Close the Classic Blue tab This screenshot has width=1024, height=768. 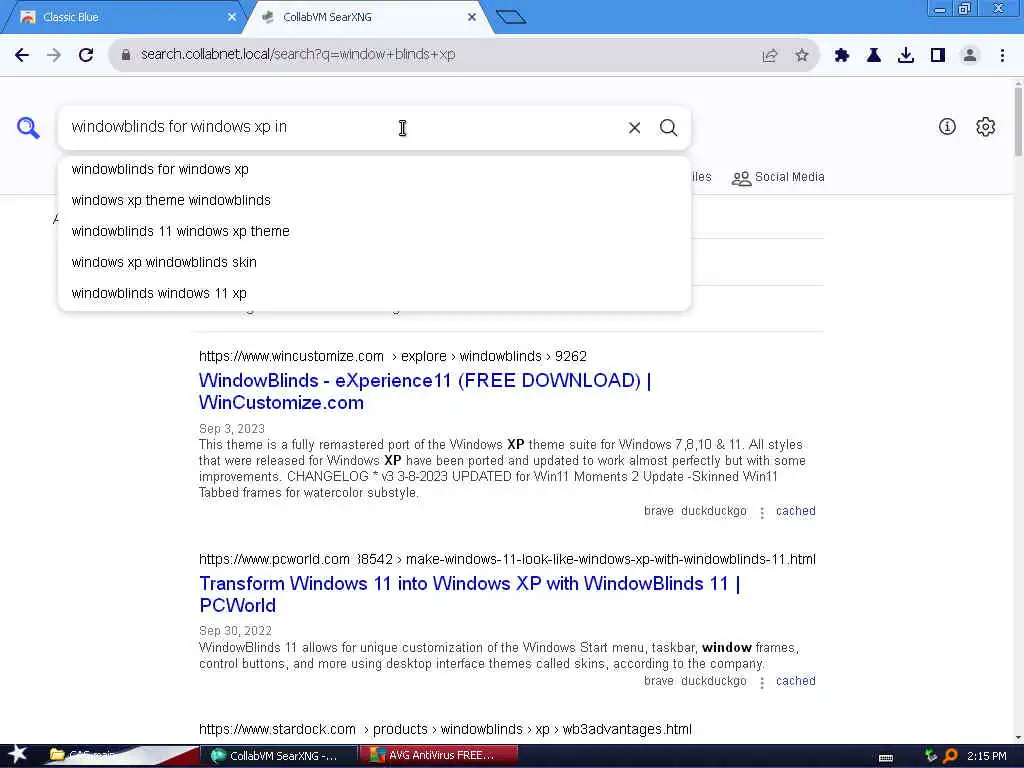[232, 18]
